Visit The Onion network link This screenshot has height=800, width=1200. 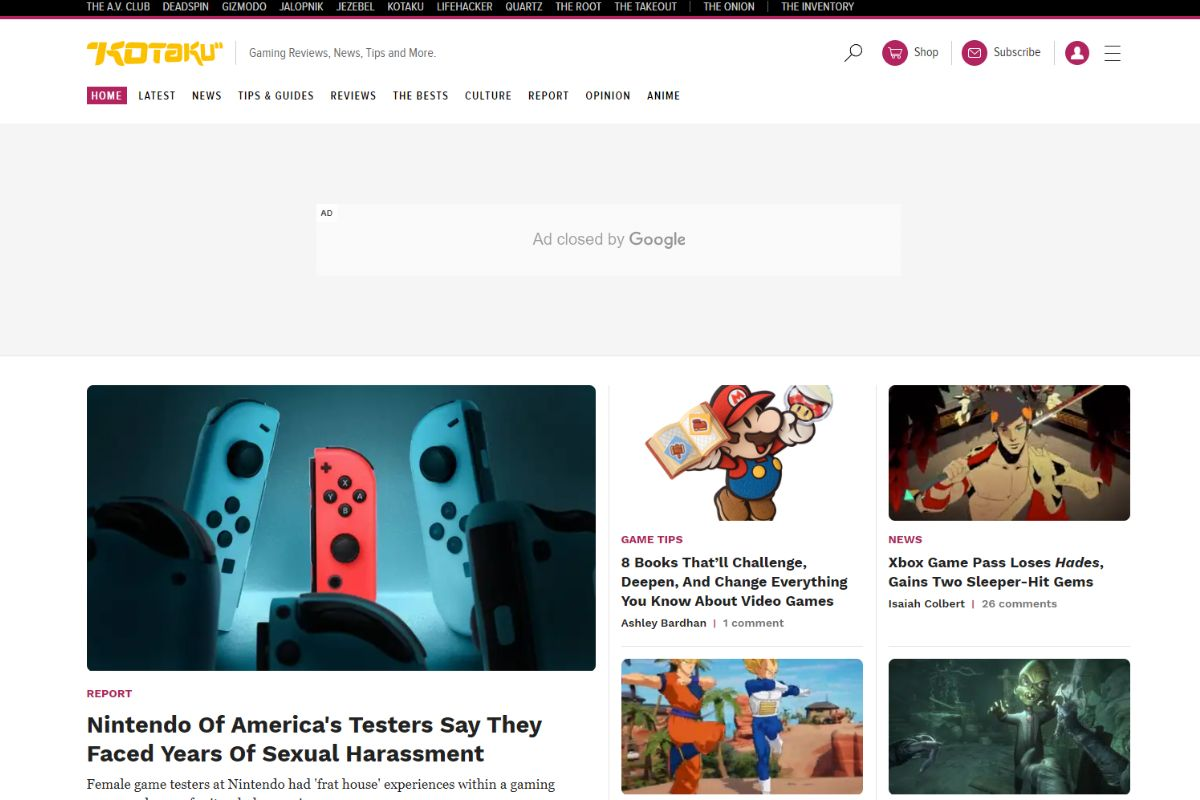tap(727, 7)
